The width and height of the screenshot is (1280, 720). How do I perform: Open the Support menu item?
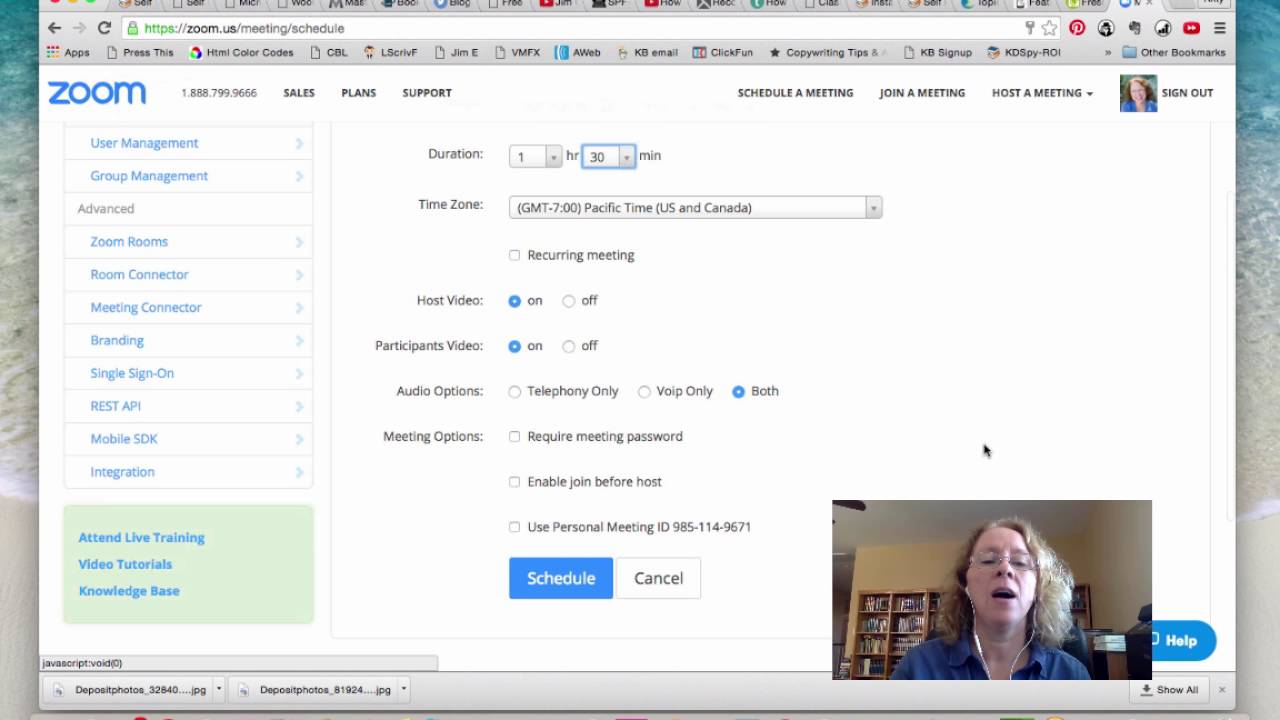(427, 93)
